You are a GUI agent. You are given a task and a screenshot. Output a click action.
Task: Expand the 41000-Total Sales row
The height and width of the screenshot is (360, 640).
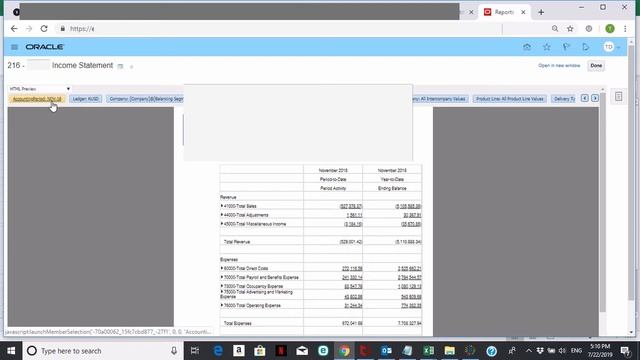click(x=222, y=206)
